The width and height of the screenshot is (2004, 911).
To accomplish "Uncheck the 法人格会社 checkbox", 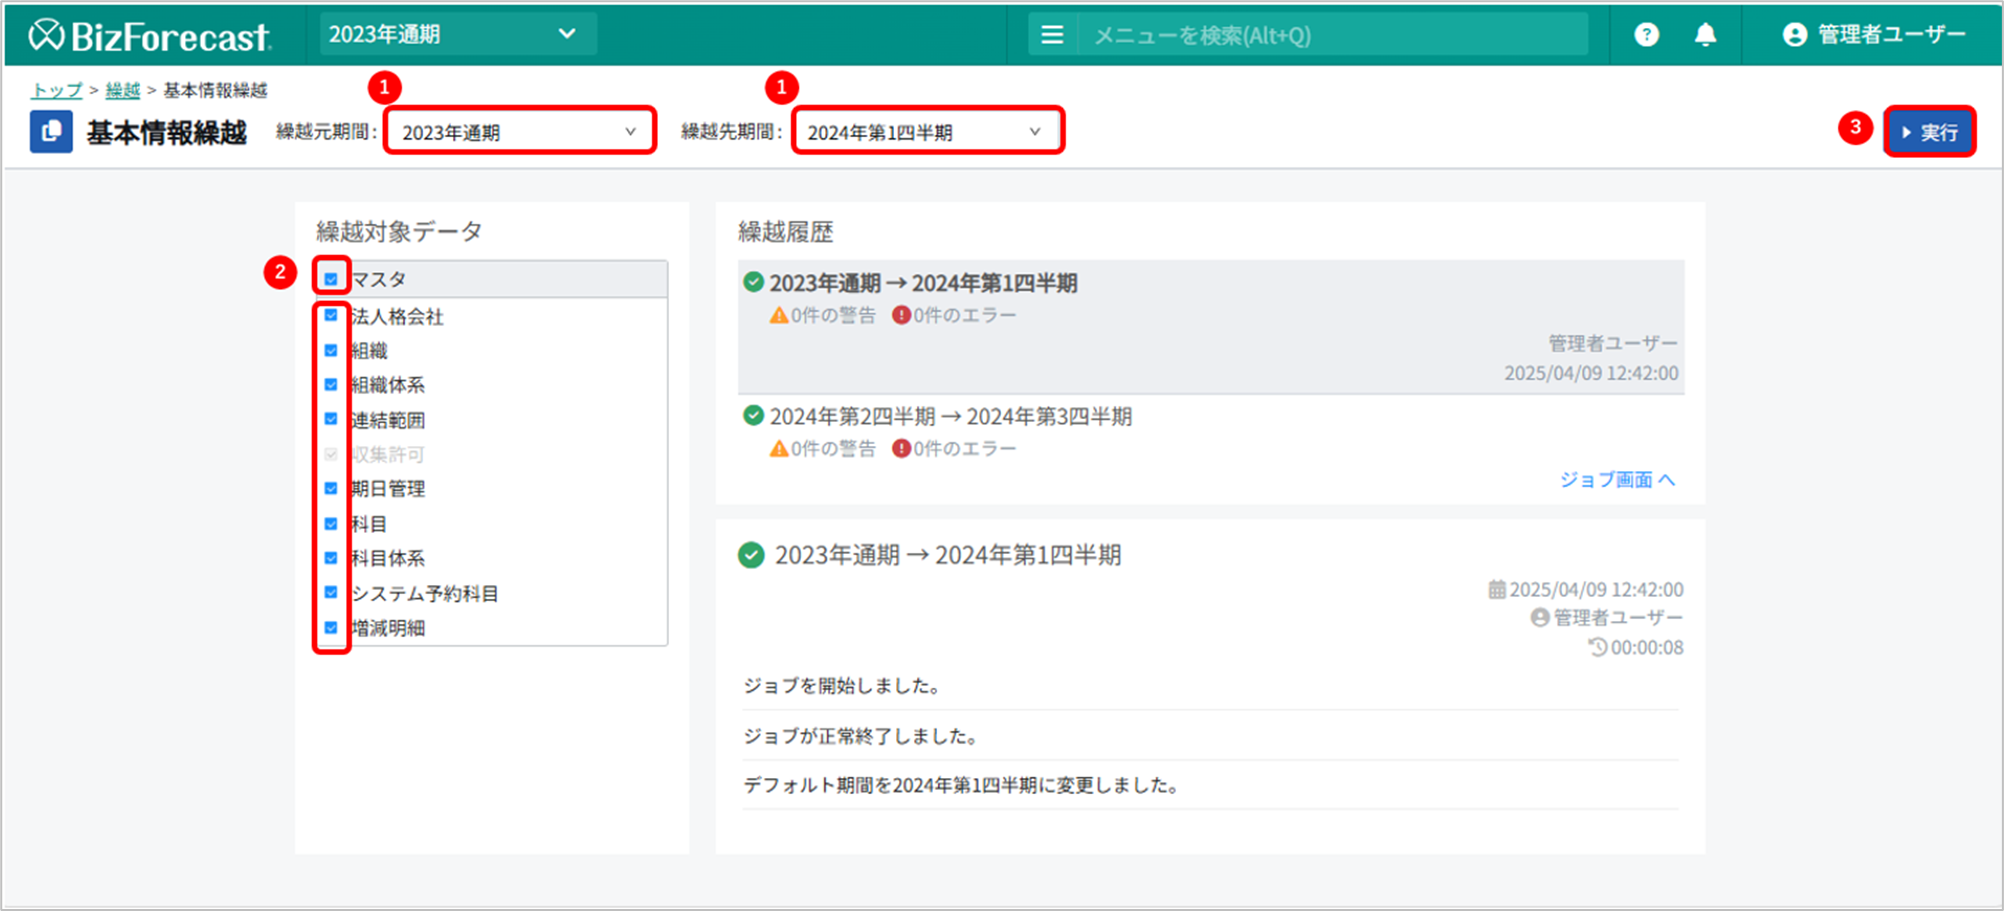I will [331, 316].
